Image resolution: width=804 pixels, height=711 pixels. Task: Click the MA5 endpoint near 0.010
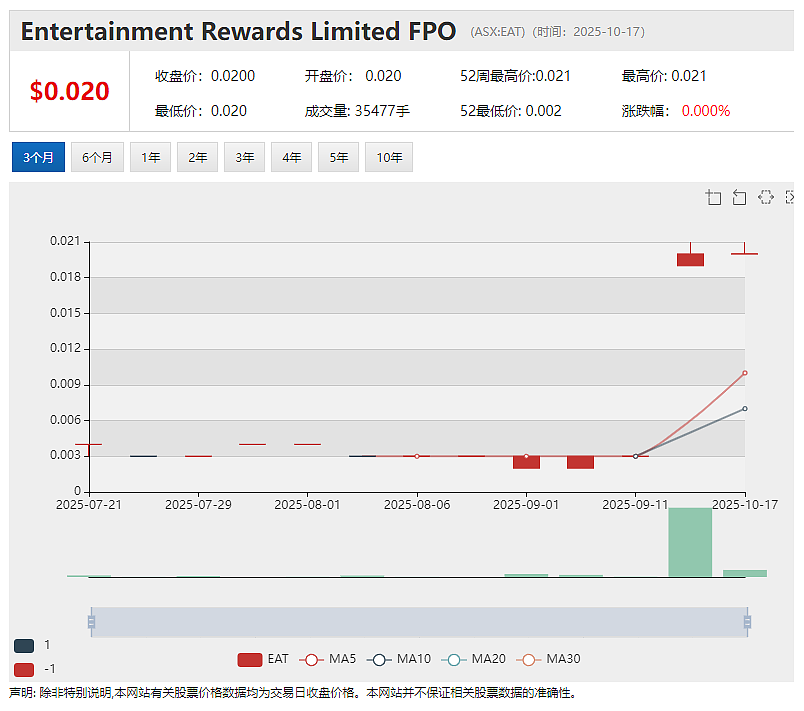point(745,373)
